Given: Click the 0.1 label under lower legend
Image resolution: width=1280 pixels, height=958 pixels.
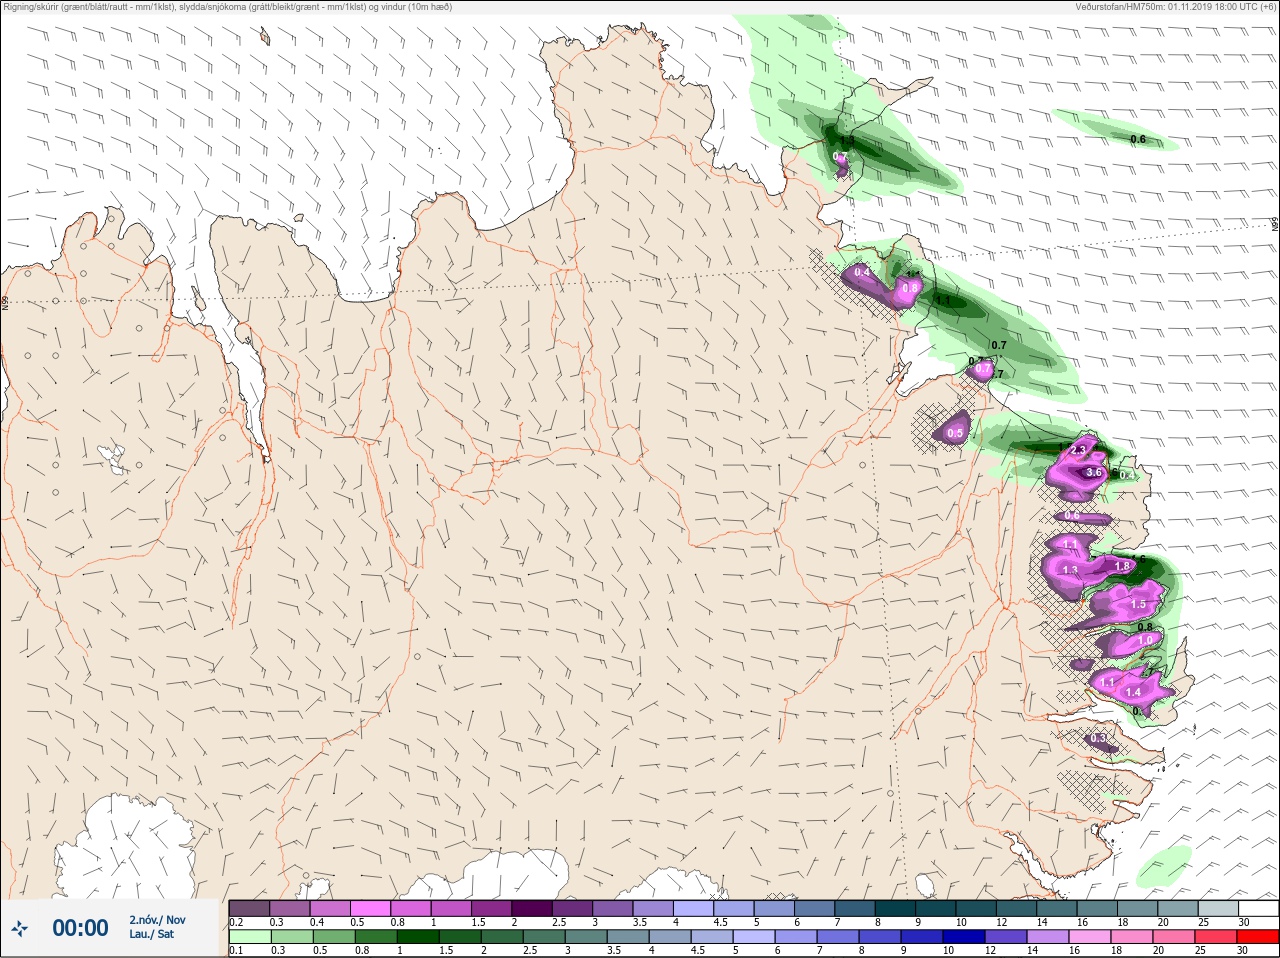Looking at the screenshot, I should pyautogui.click(x=236, y=950).
